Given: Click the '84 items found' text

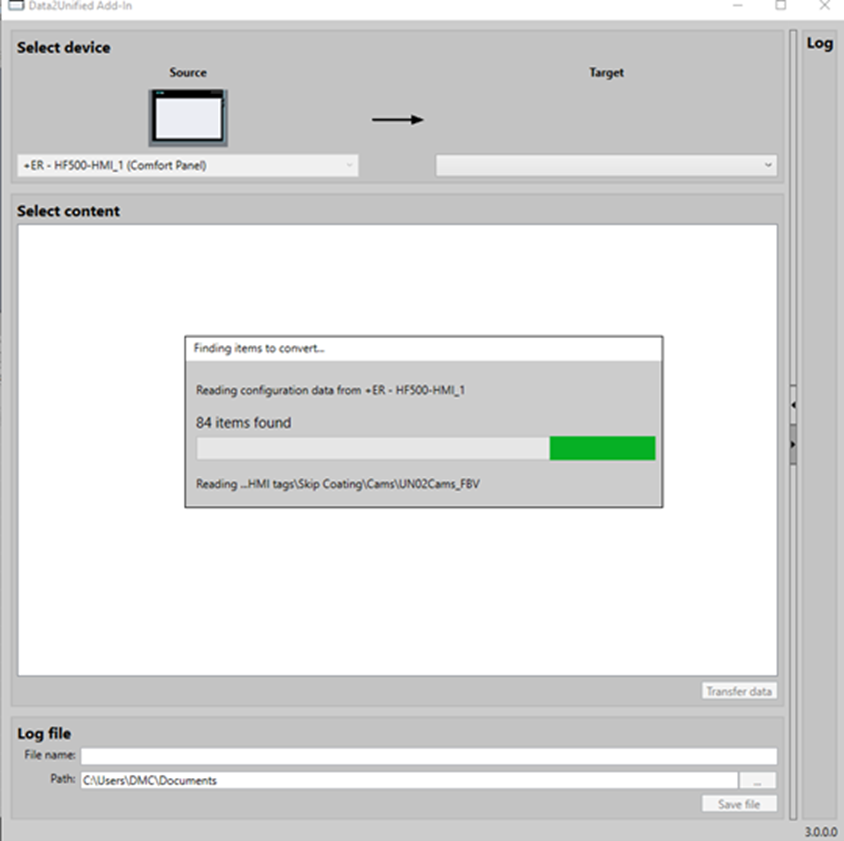Looking at the screenshot, I should coord(243,423).
